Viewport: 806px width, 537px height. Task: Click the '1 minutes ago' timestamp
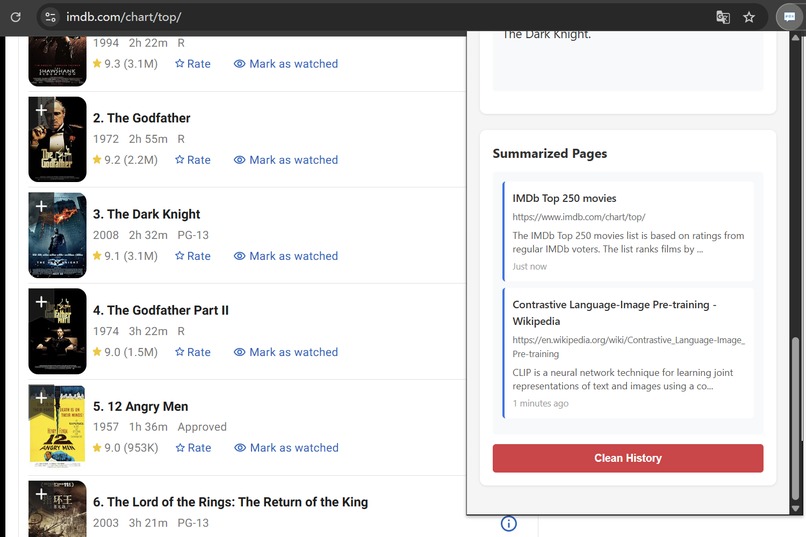coord(540,403)
